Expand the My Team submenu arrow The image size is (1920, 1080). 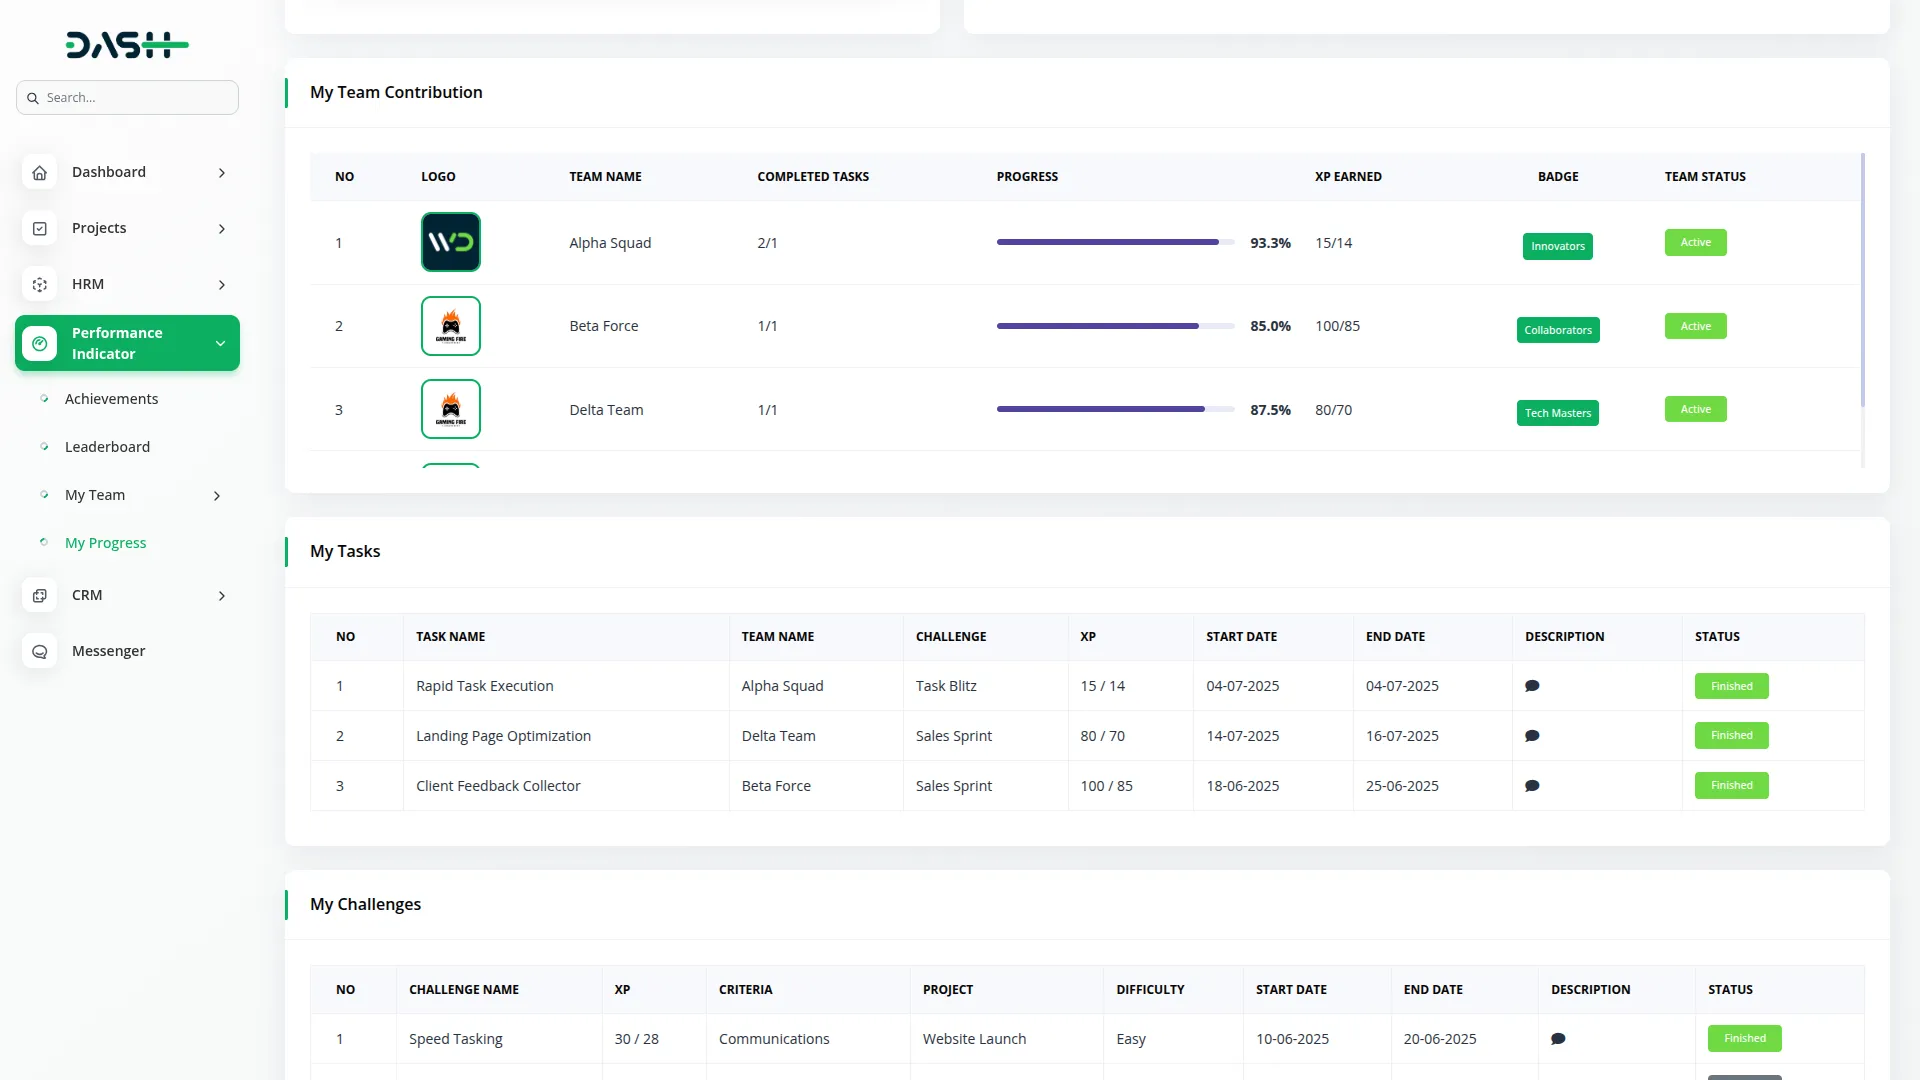[217, 496]
